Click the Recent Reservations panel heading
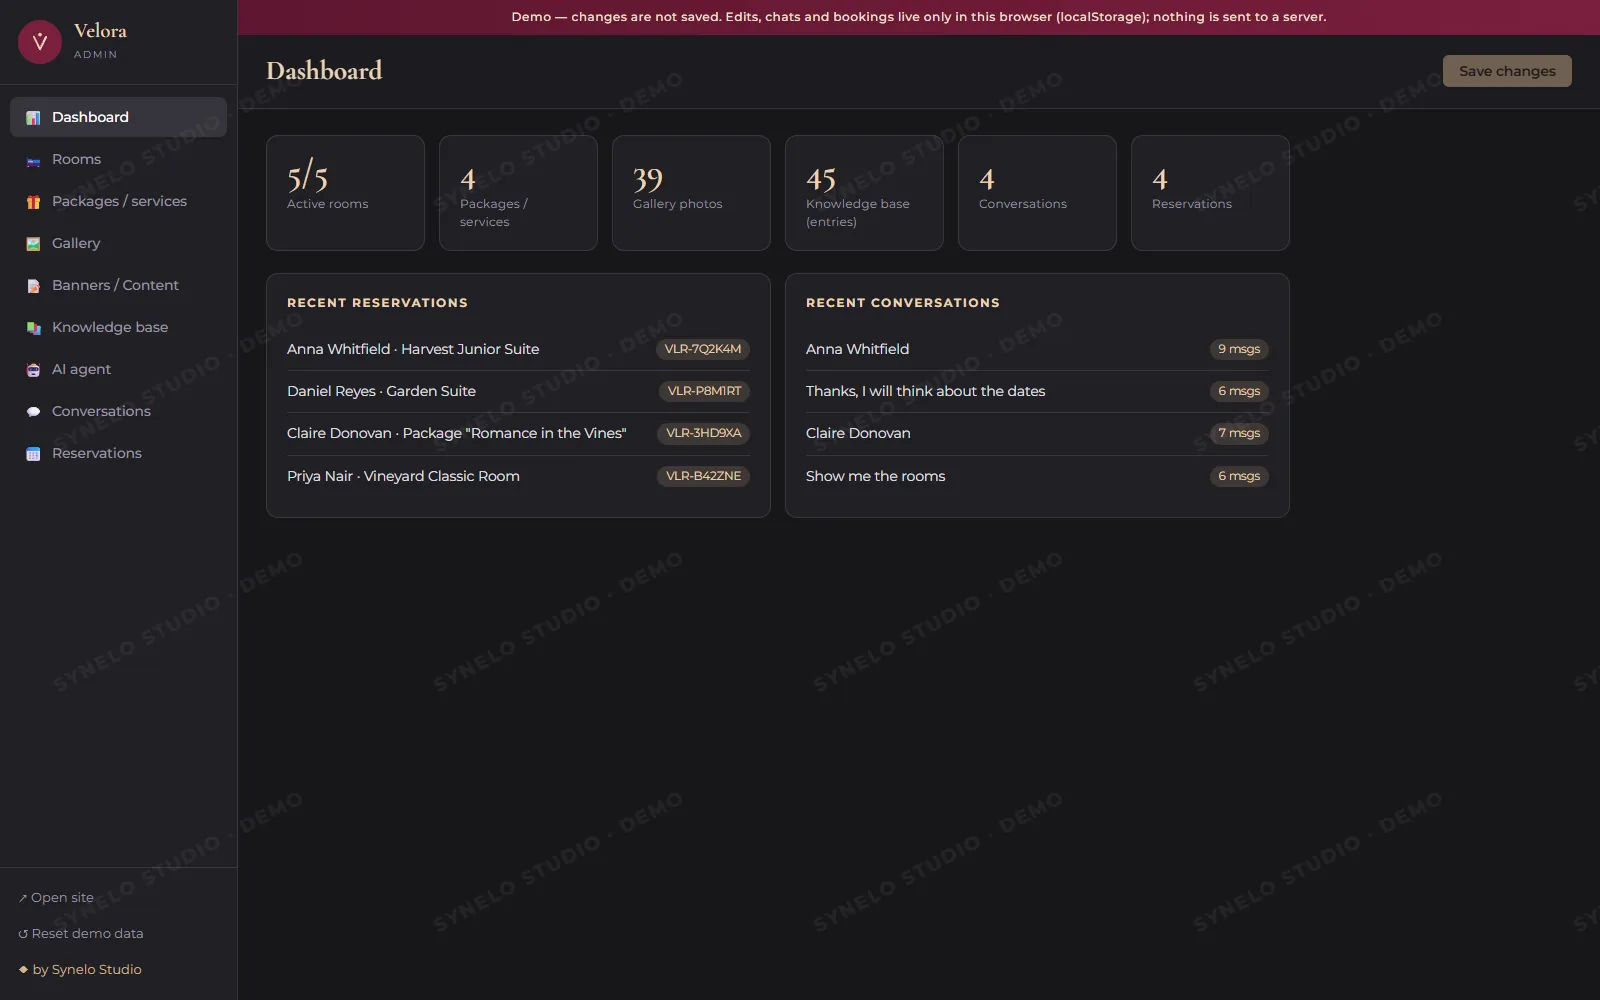 pyautogui.click(x=377, y=303)
